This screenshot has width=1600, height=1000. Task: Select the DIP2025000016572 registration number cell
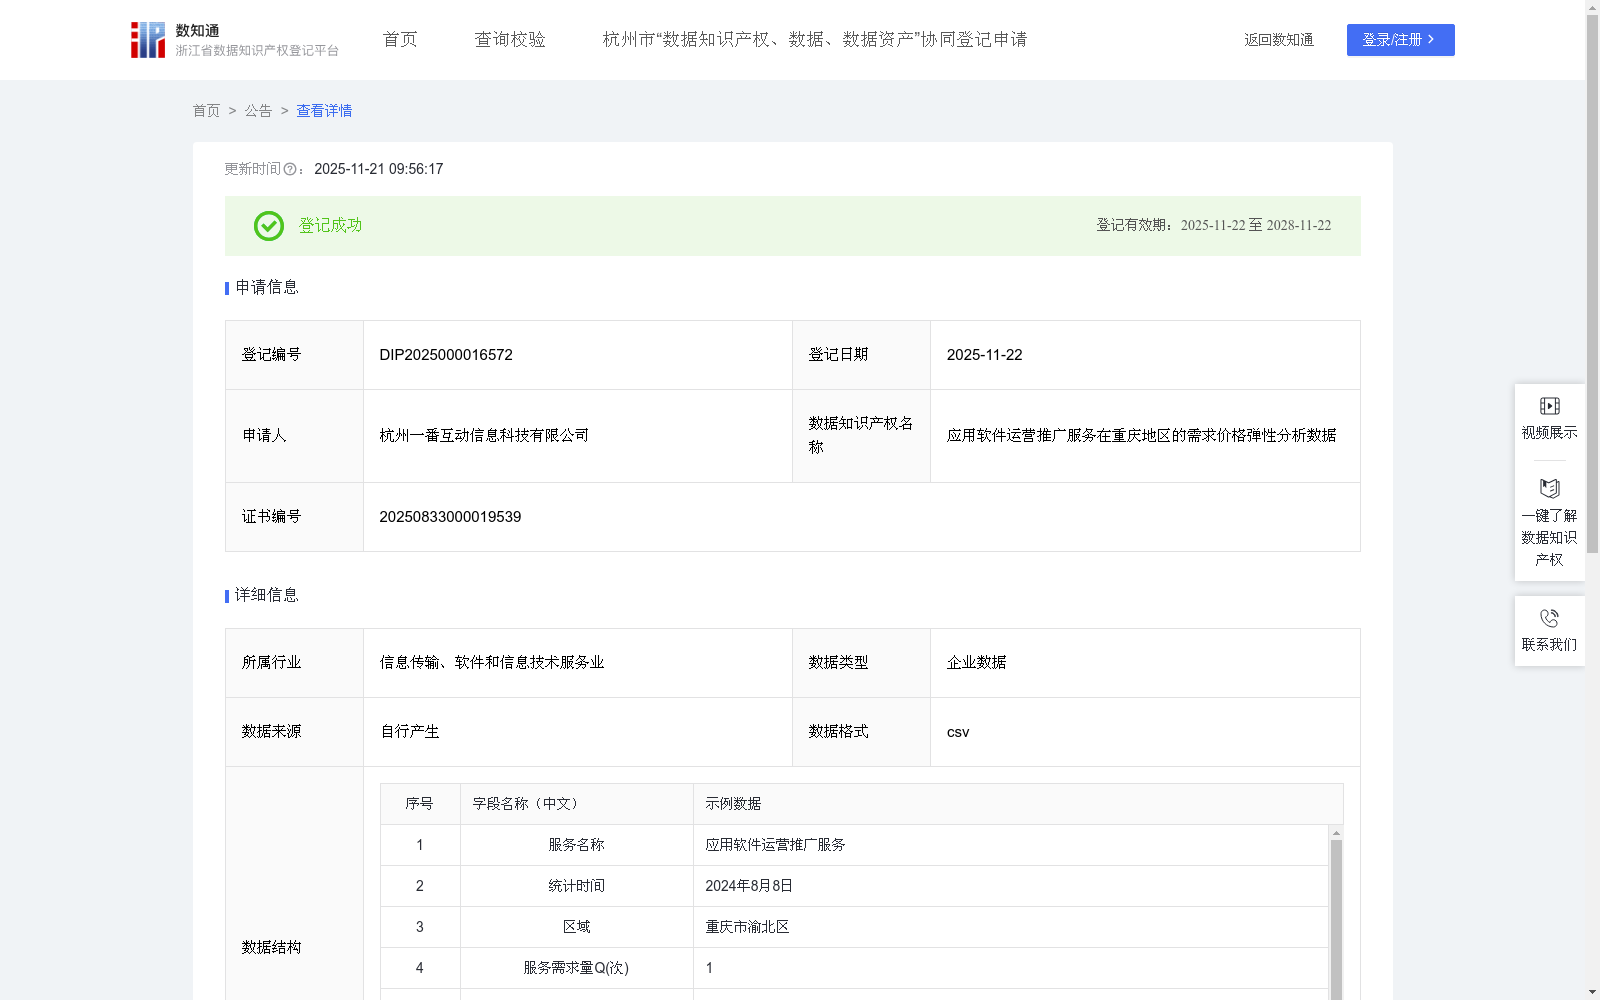[x=445, y=354]
